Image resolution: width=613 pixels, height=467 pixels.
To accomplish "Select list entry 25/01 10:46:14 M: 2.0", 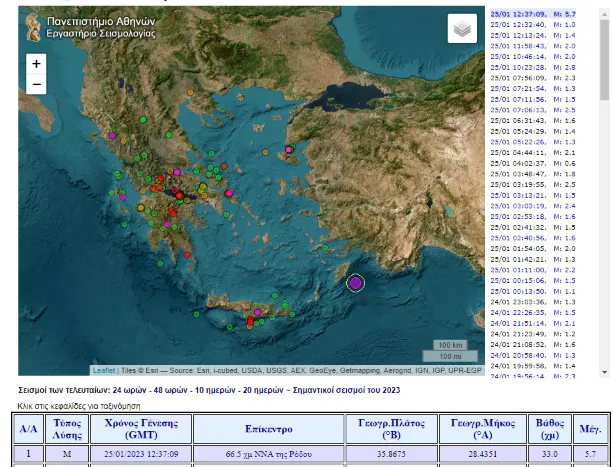I will point(533,57).
